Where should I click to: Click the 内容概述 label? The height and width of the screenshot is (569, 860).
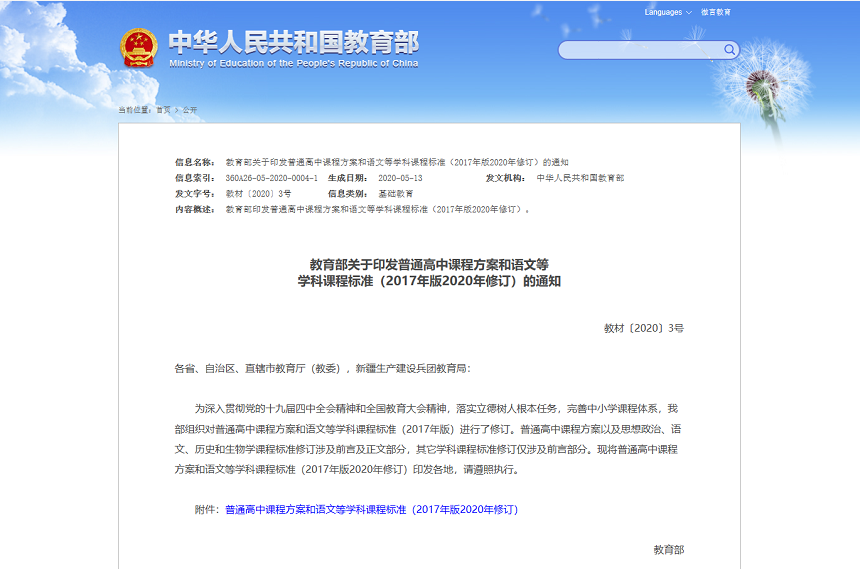[195, 209]
